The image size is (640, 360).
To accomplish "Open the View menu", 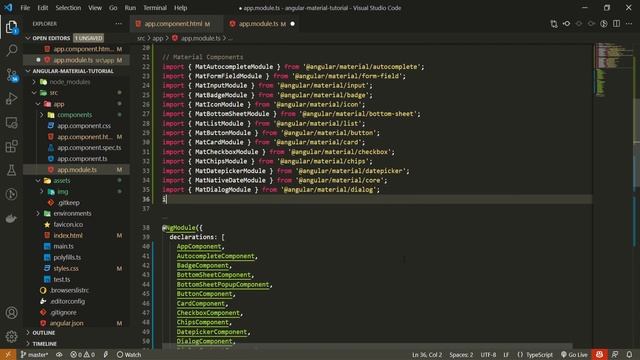I will (x=95, y=8).
